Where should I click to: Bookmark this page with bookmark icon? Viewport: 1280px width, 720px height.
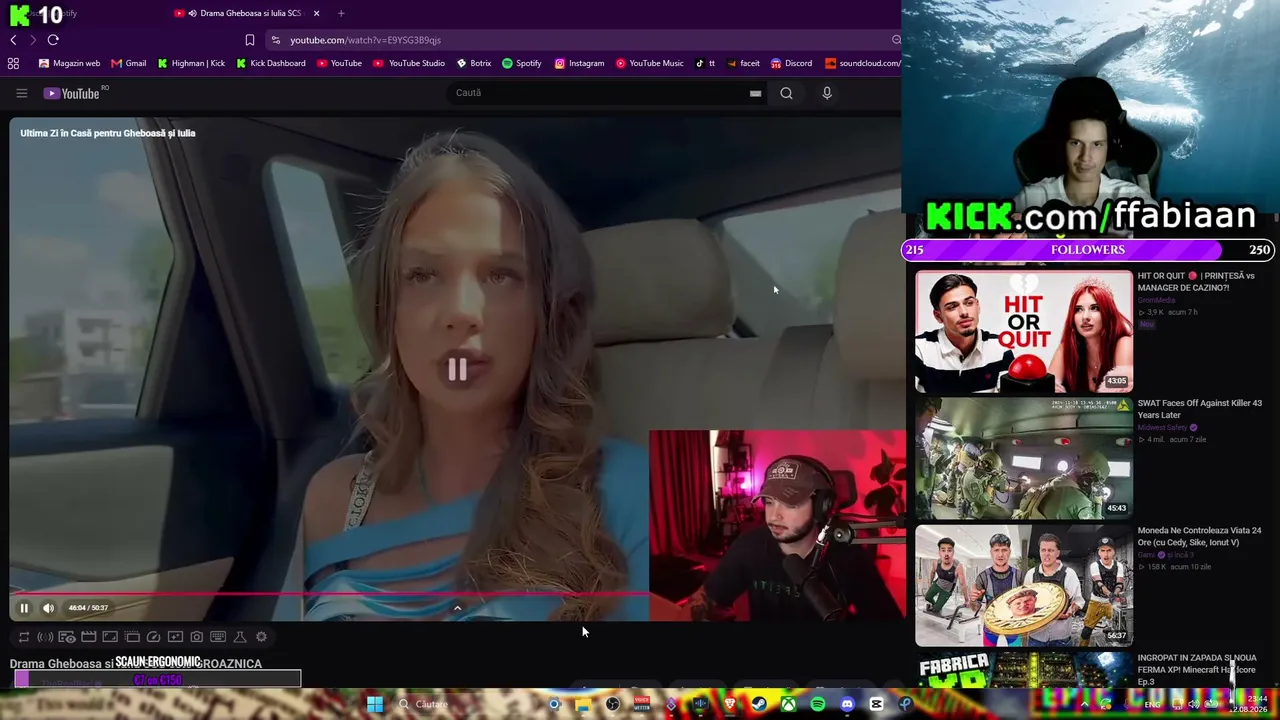pos(250,40)
